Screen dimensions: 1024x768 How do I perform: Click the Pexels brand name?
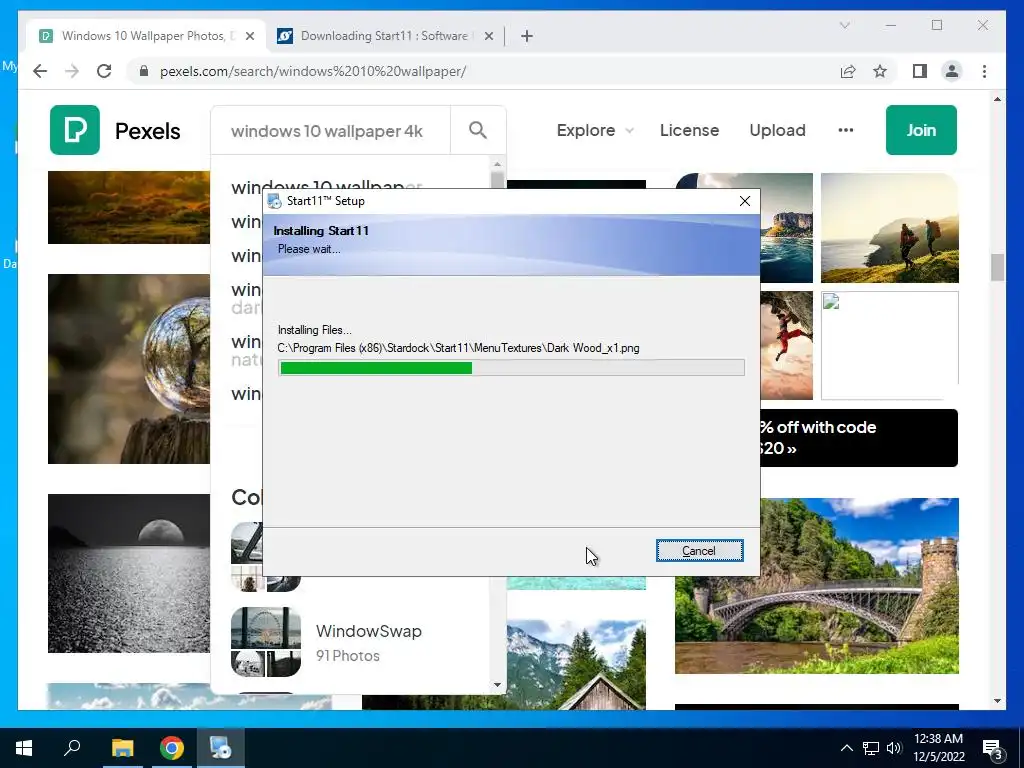[x=148, y=131]
